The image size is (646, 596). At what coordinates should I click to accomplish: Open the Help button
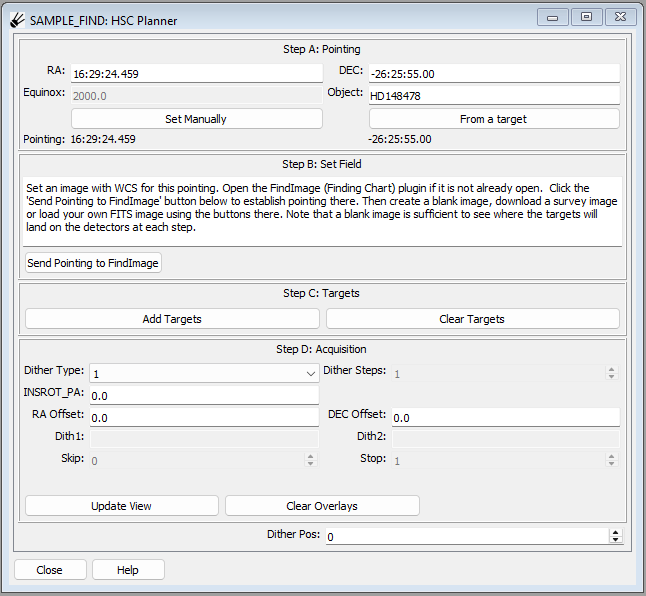point(128,570)
